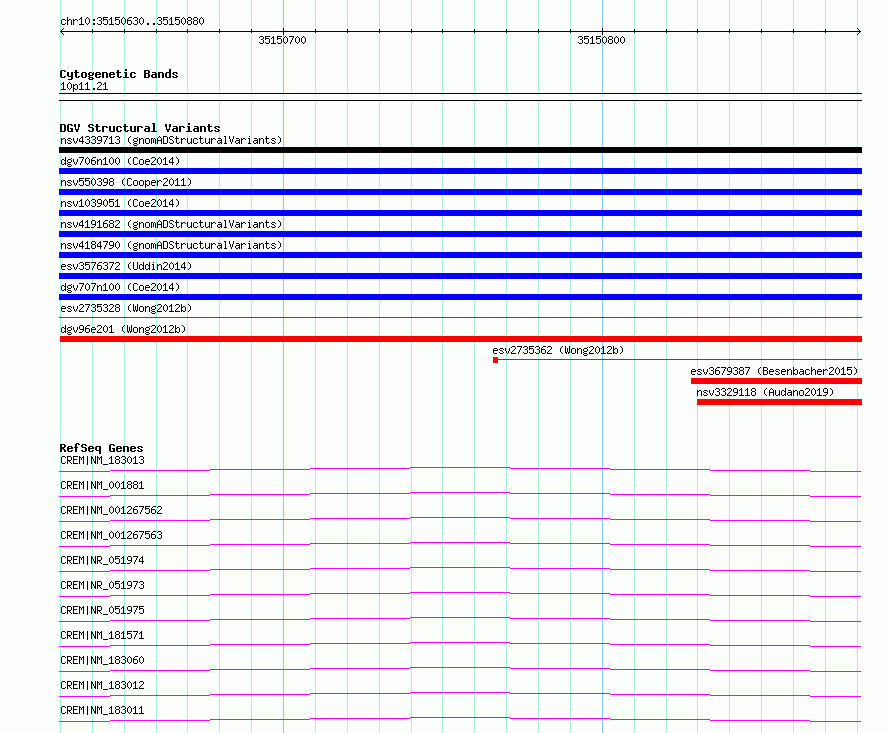Open transcript CREM|NM_183012

click(102, 685)
